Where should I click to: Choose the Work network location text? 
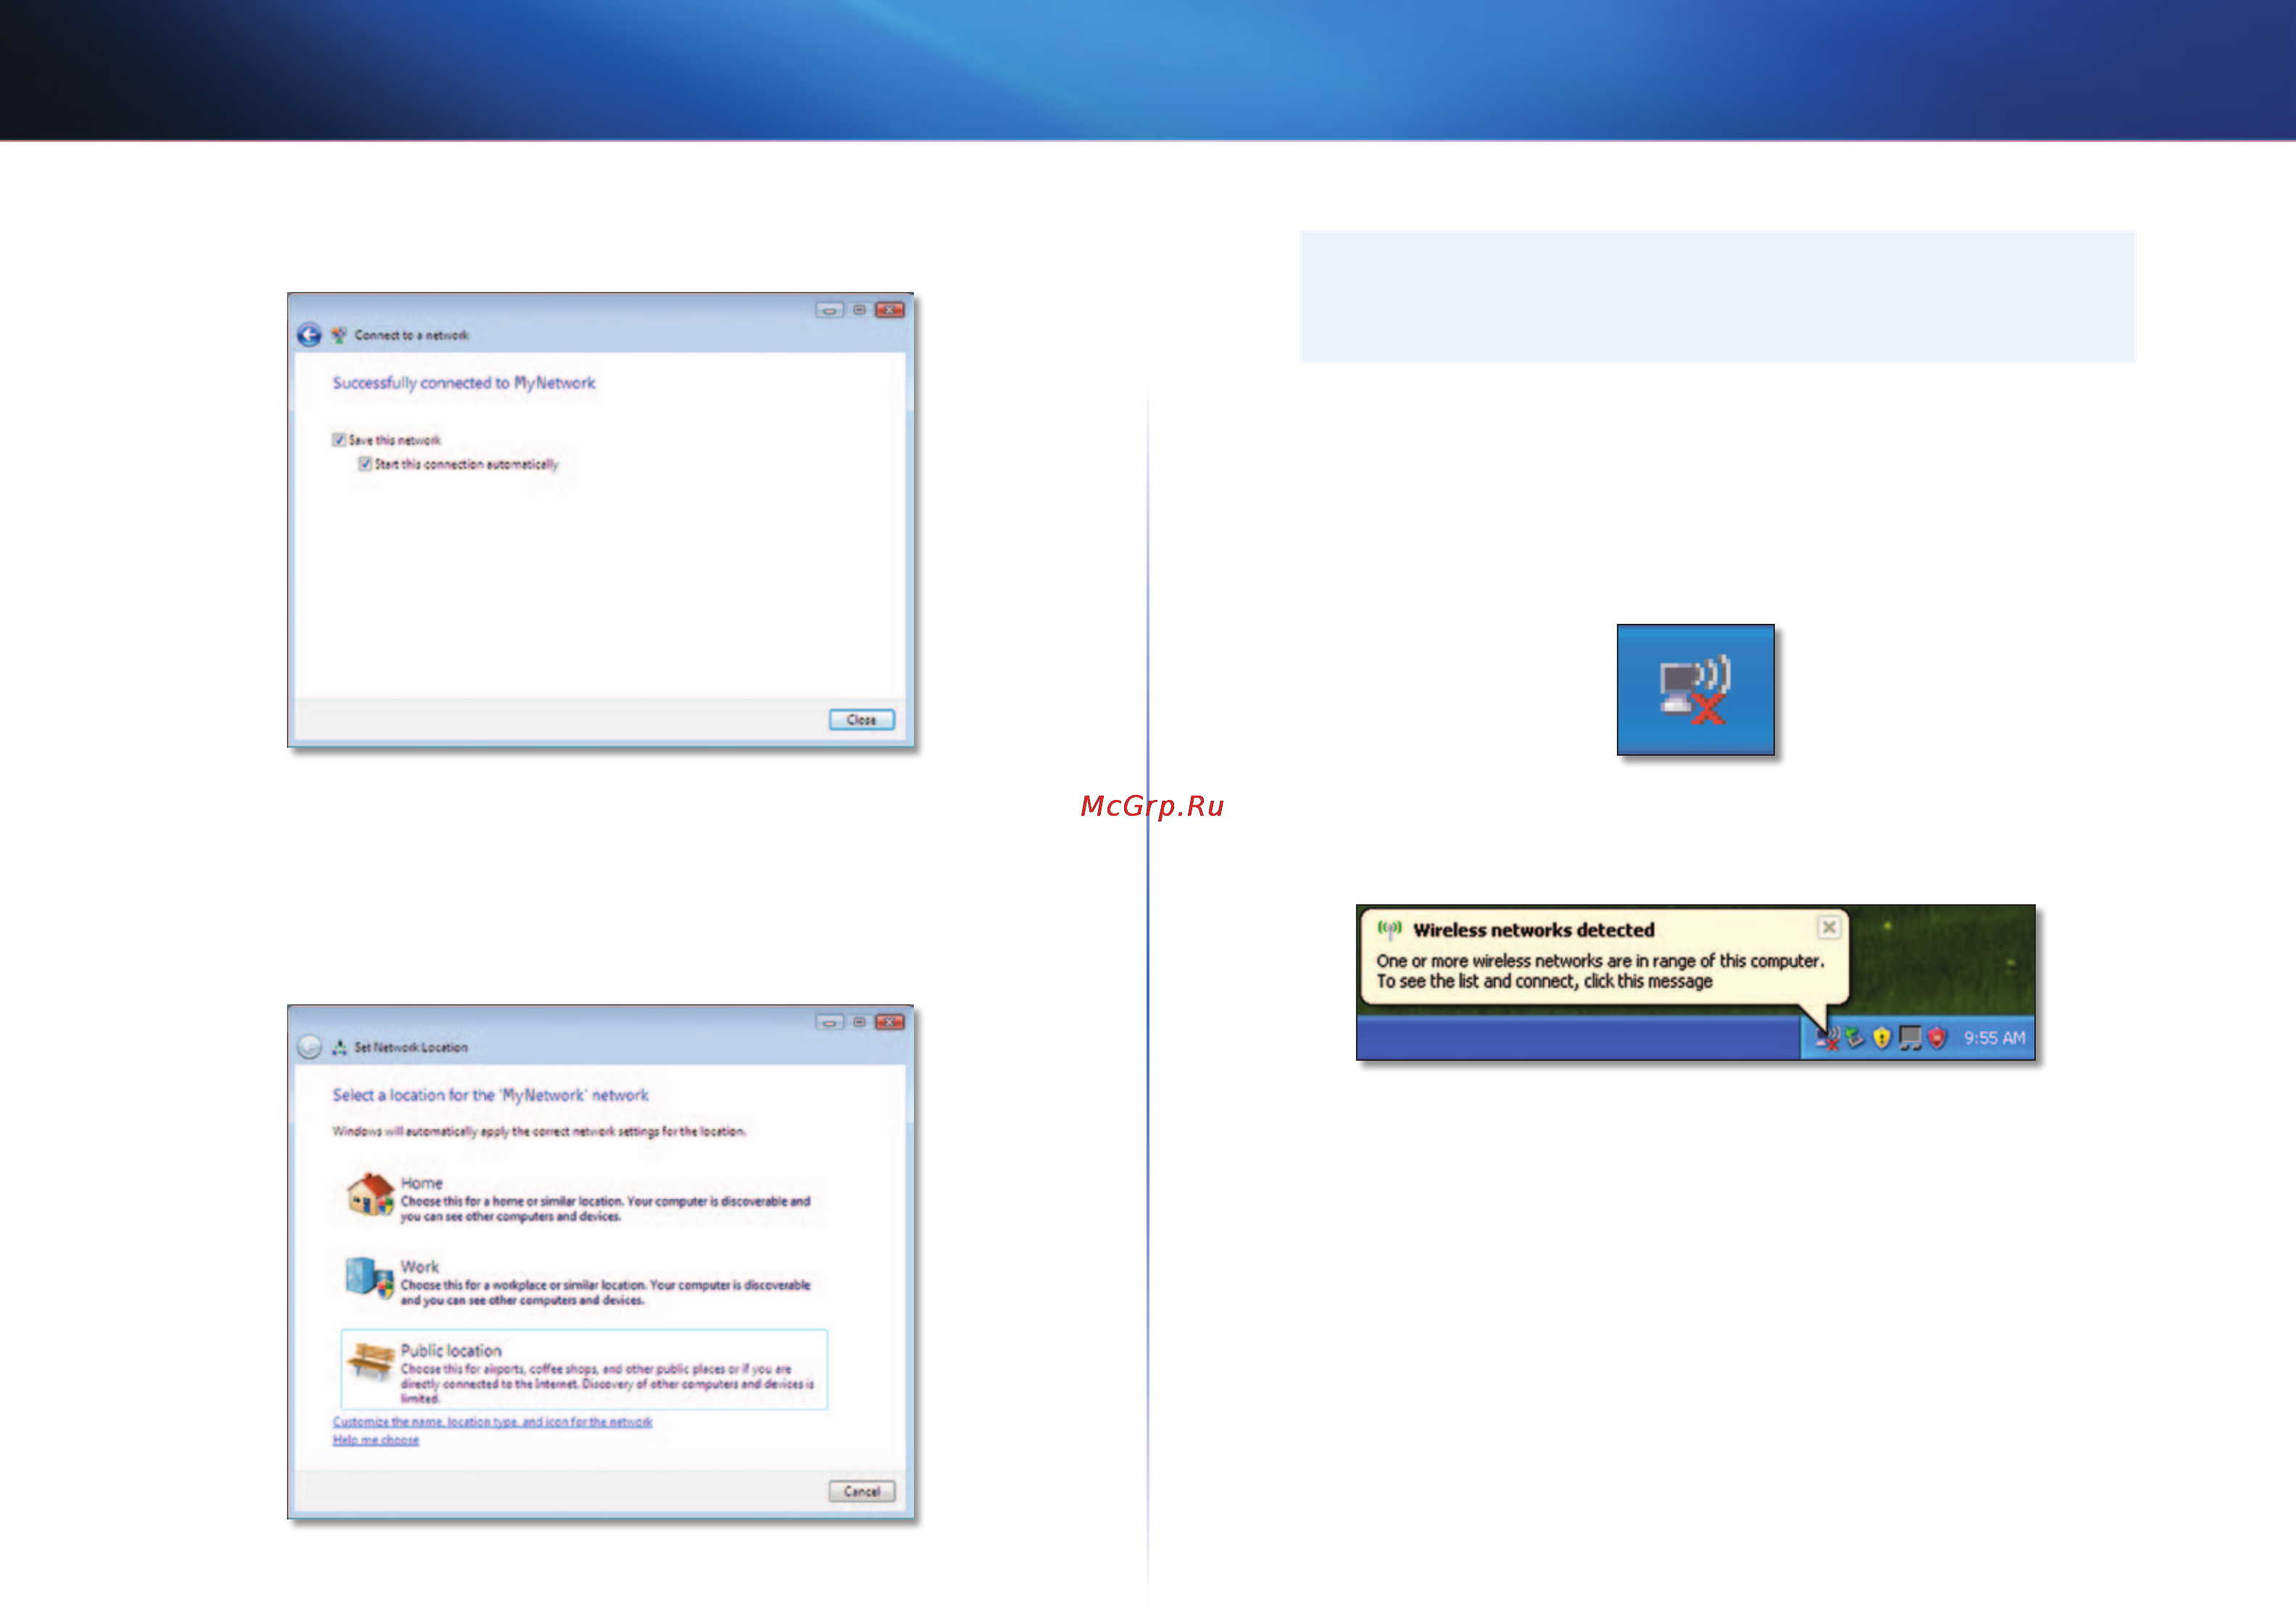[x=605, y=1283]
